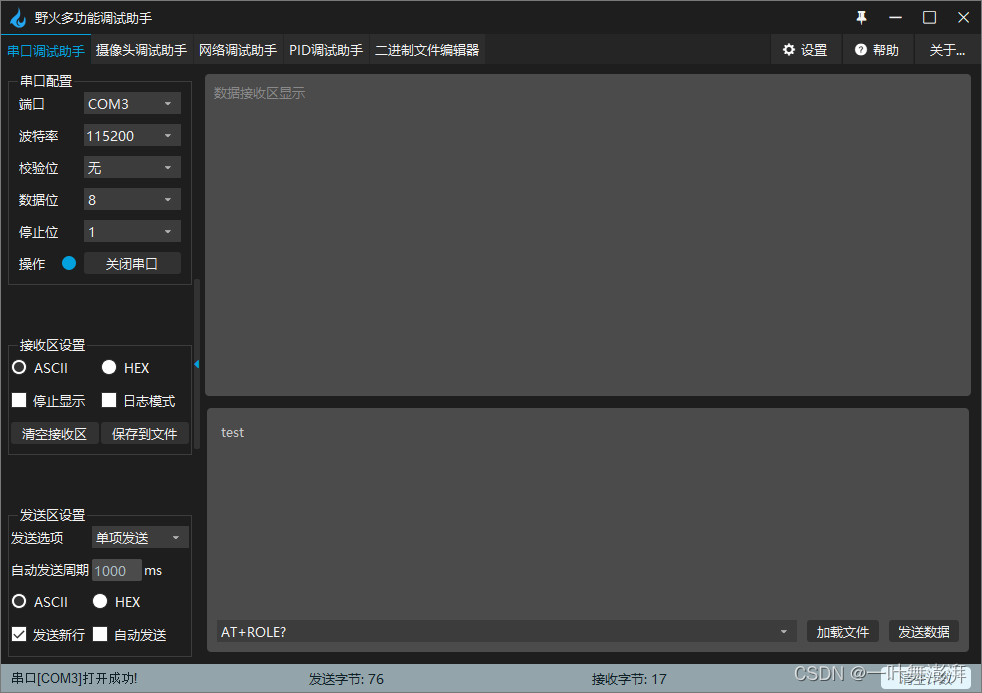
Task: Turn on 日志模式 logging mode
Action: tap(108, 400)
